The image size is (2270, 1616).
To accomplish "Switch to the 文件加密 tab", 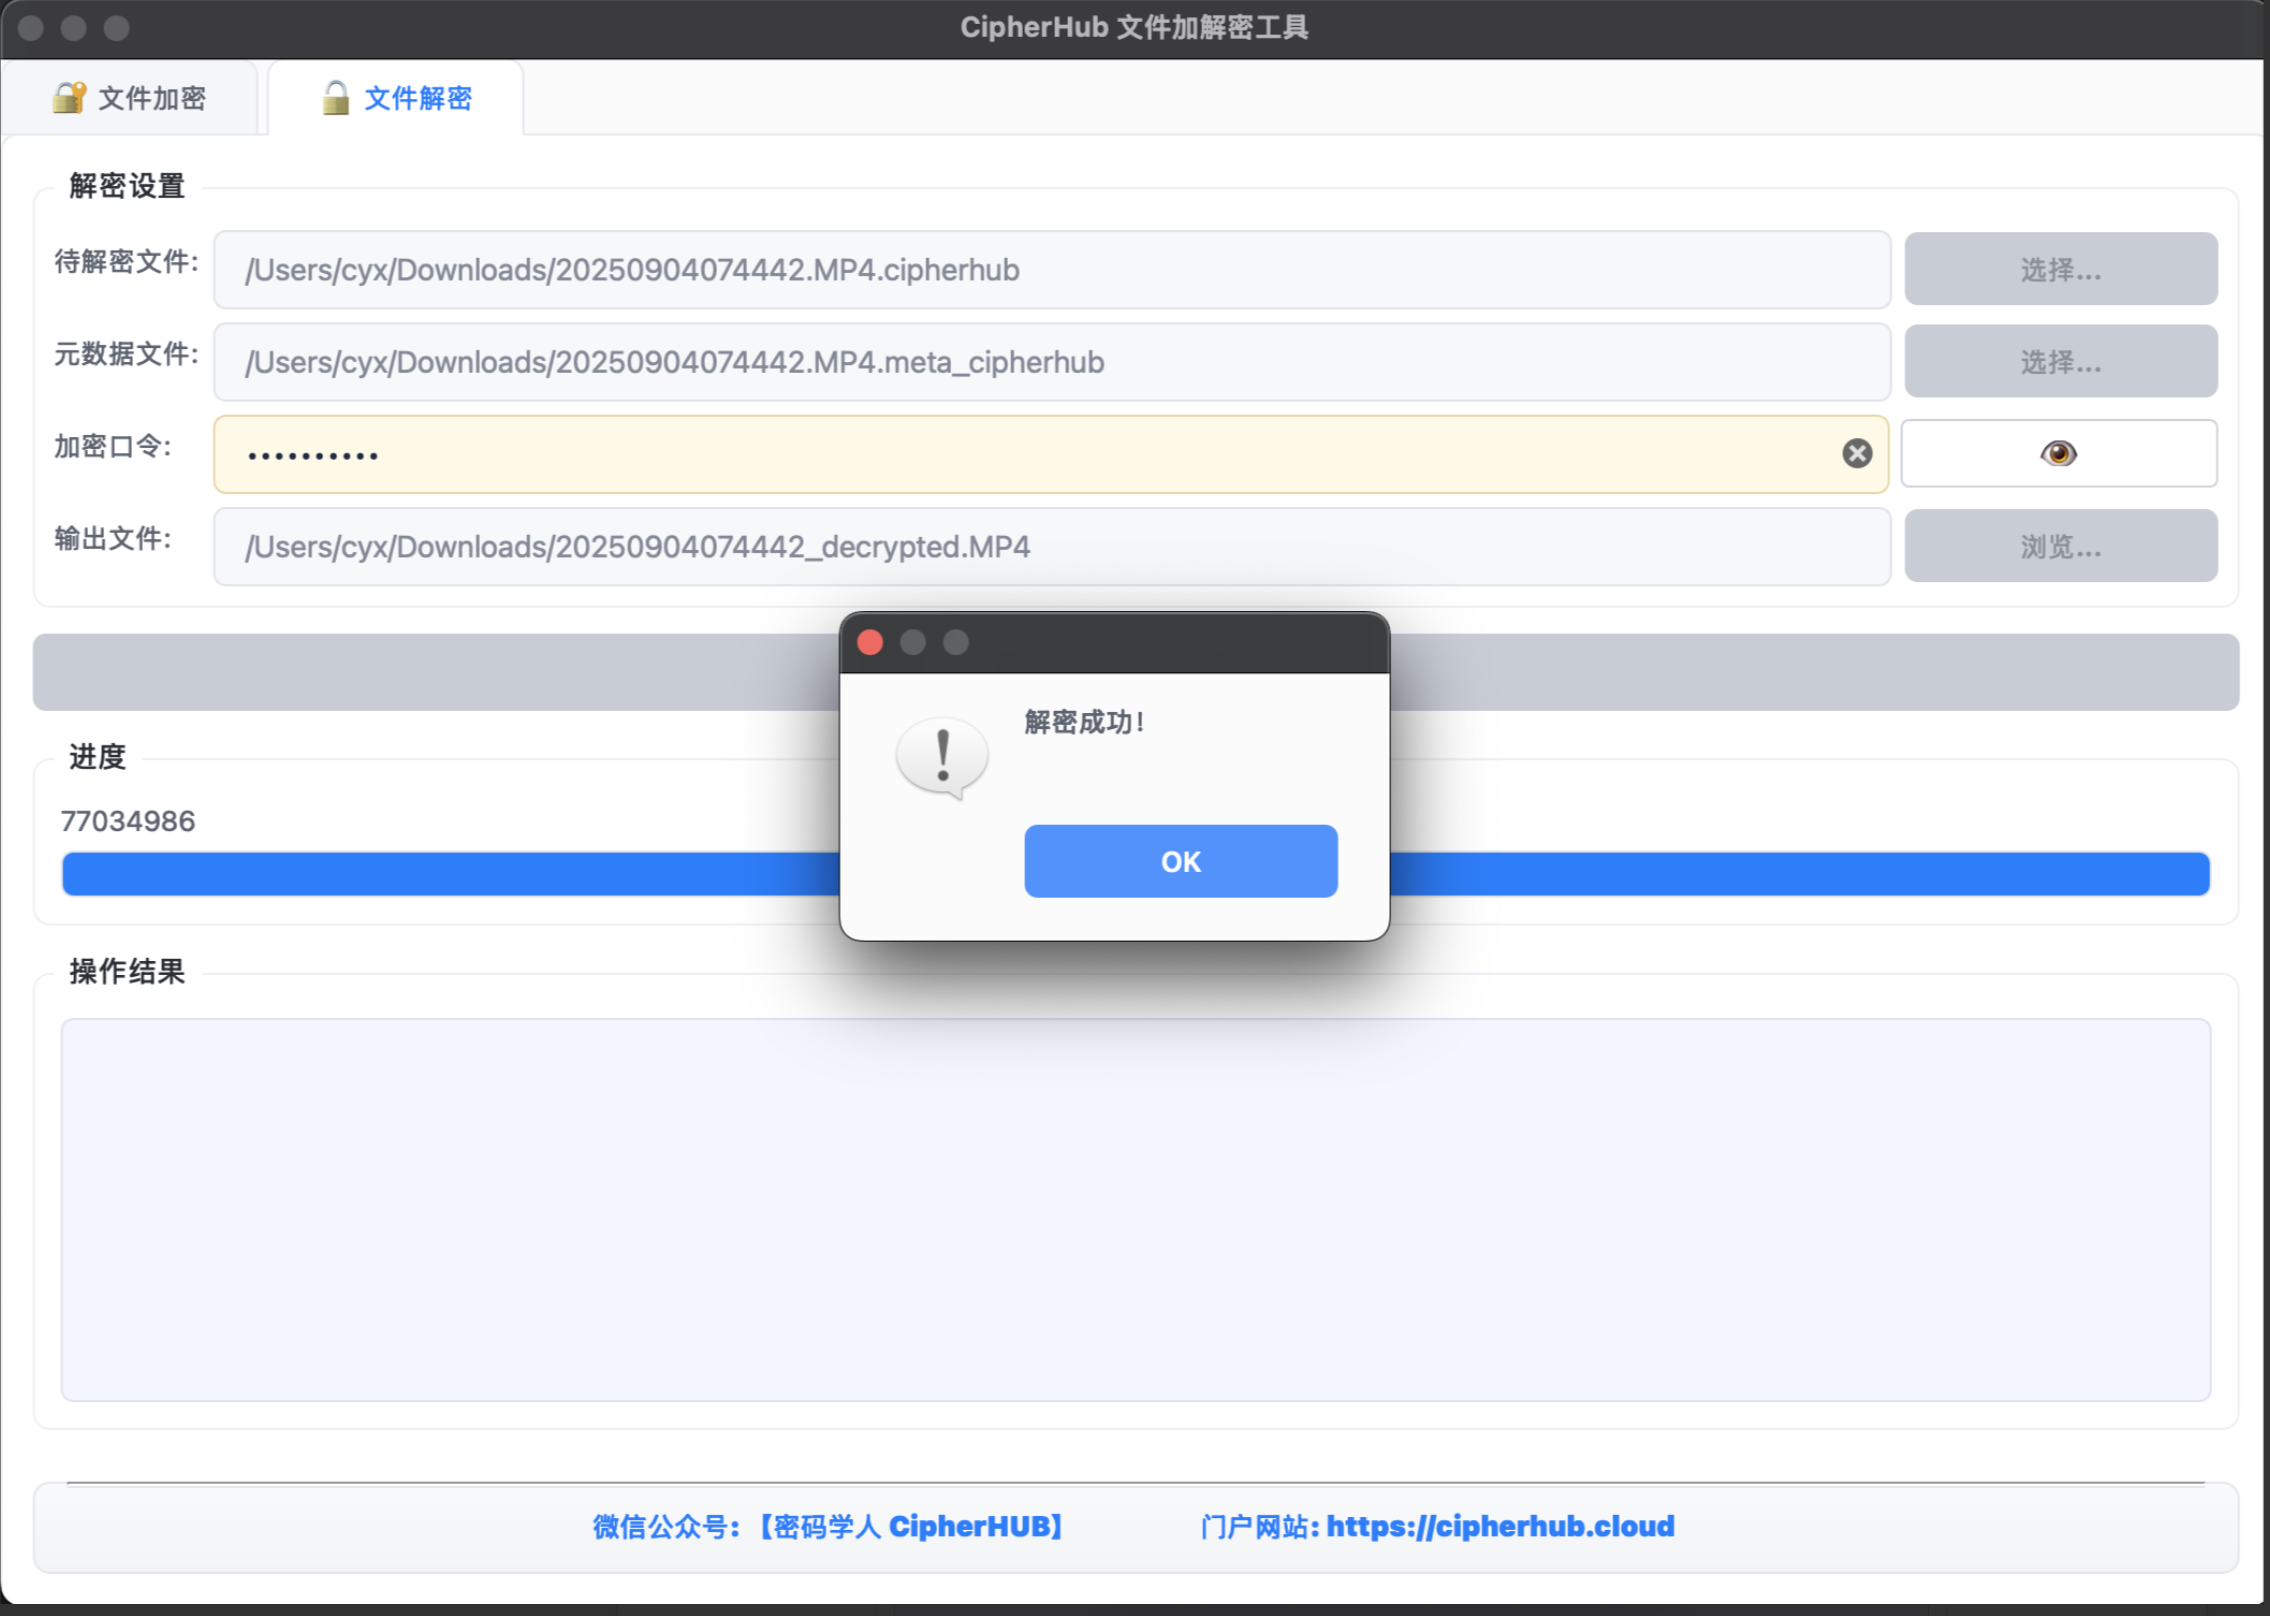I will click(x=151, y=98).
